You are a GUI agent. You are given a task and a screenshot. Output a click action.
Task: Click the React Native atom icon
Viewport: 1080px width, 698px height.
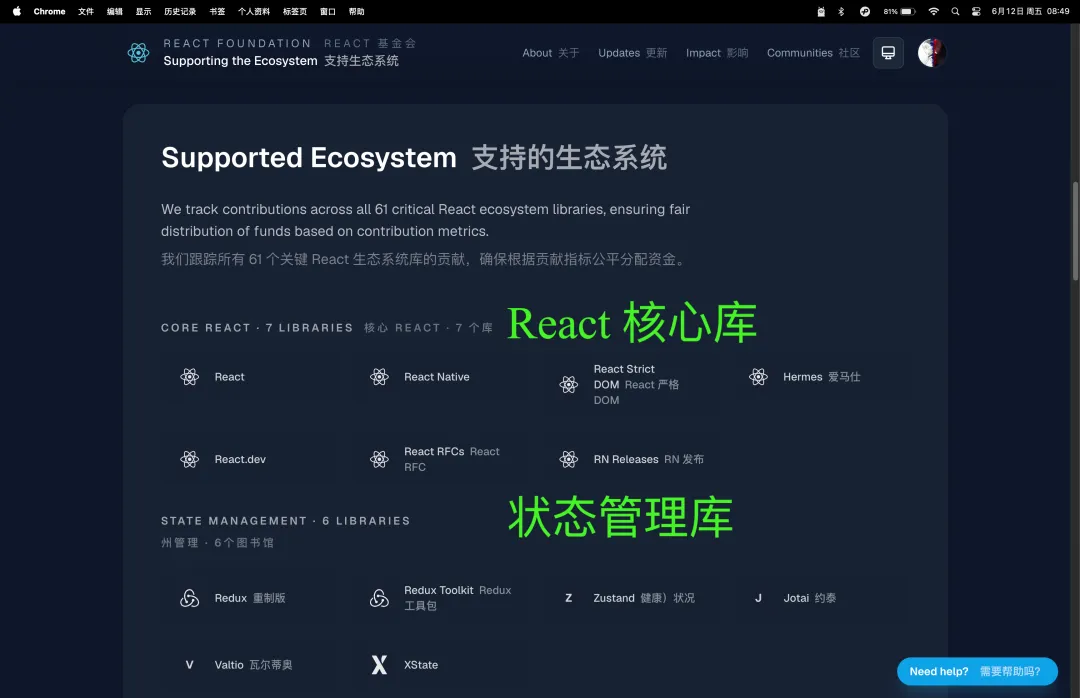pyautogui.click(x=380, y=377)
